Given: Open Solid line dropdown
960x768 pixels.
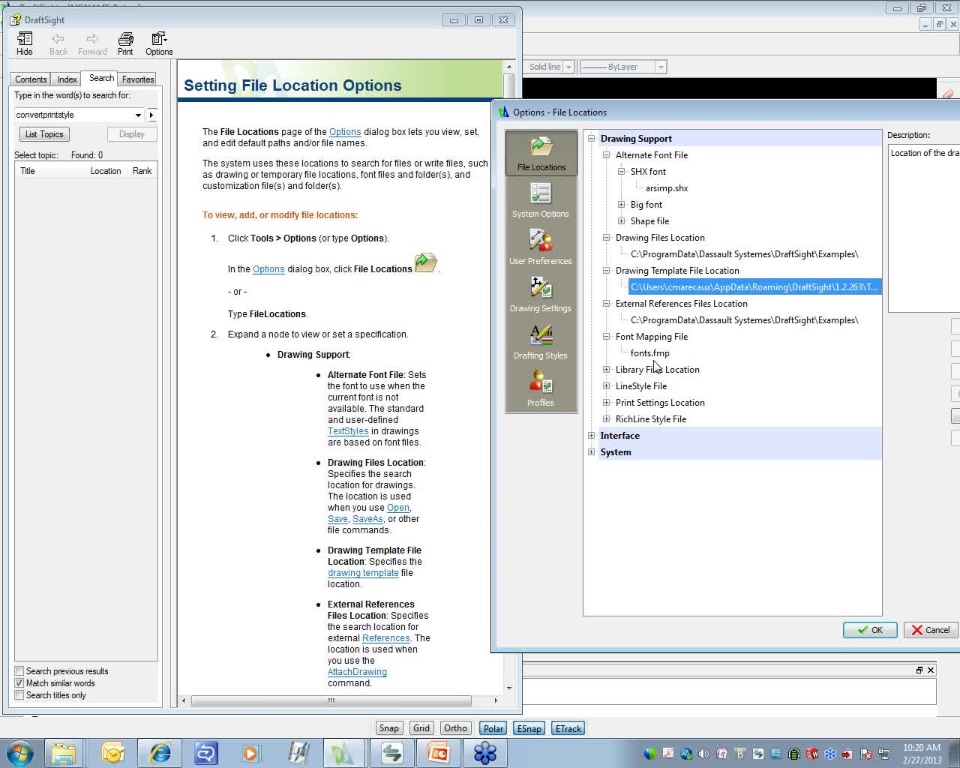Looking at the screenshot, I should [569, 67].
